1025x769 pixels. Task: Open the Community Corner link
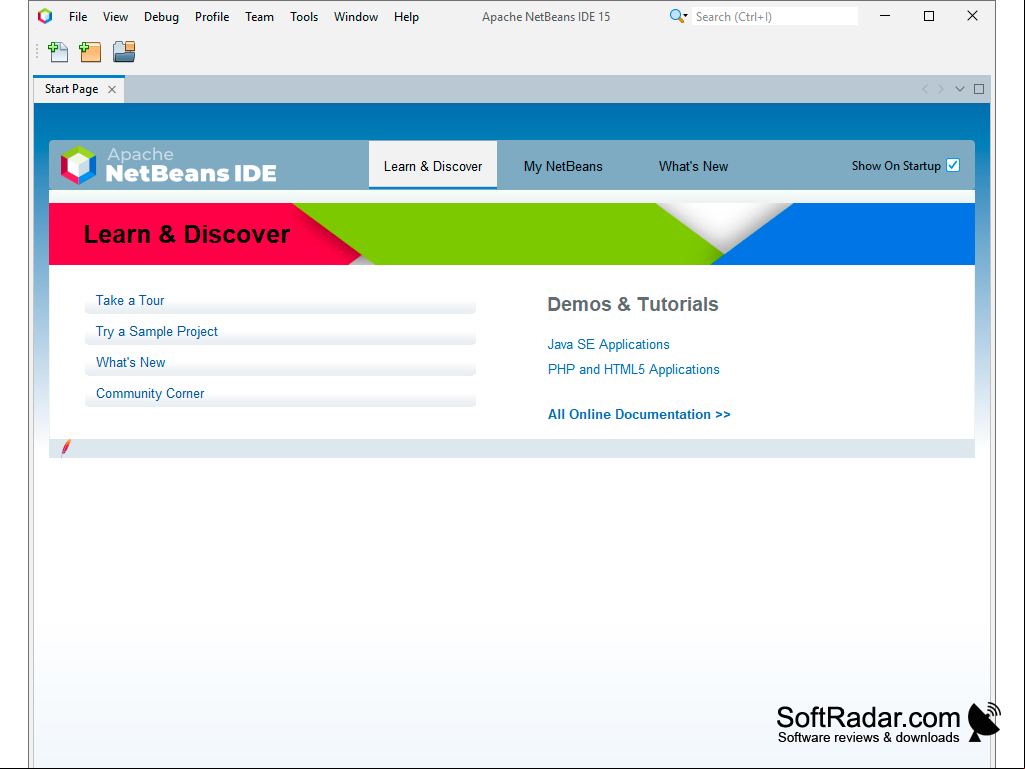pyautogui.click(x=150, y=394)
